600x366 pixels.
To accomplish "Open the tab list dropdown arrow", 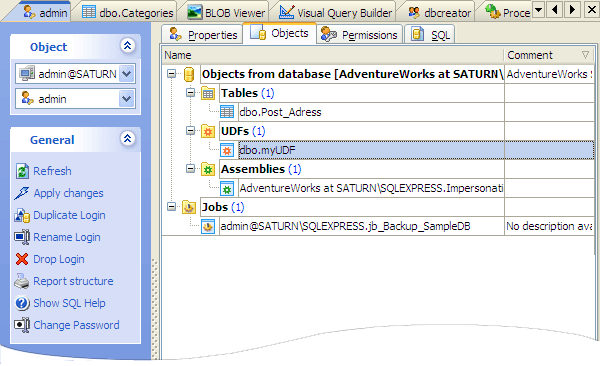I will pyautogui.click(x=539, y=9).
